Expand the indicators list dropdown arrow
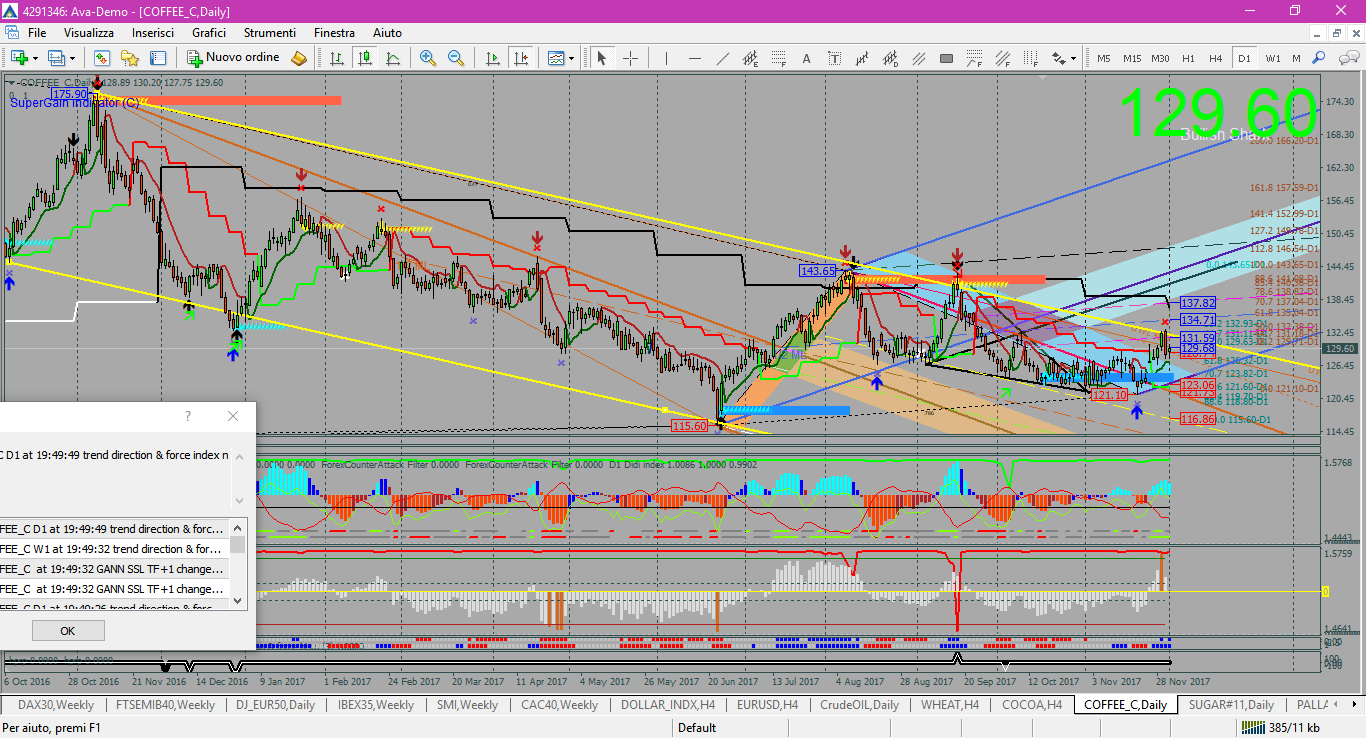 [572, 58]
